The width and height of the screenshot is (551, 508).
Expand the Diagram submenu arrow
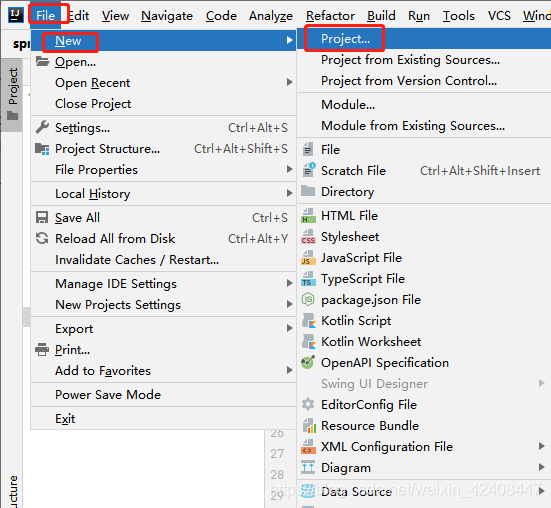point(542,467)
